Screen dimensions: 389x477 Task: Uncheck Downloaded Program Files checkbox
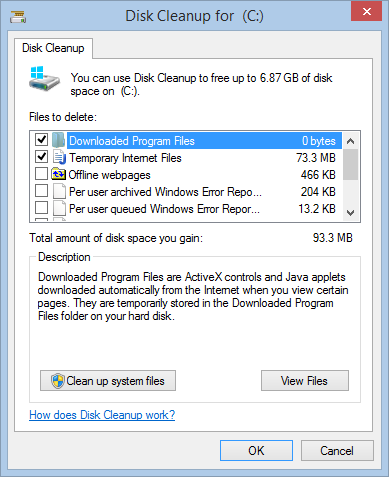(x=41, y=140)
